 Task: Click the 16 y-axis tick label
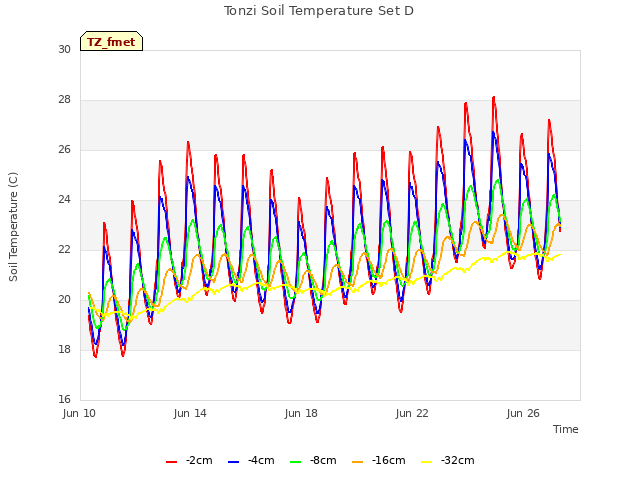(64, 399)
